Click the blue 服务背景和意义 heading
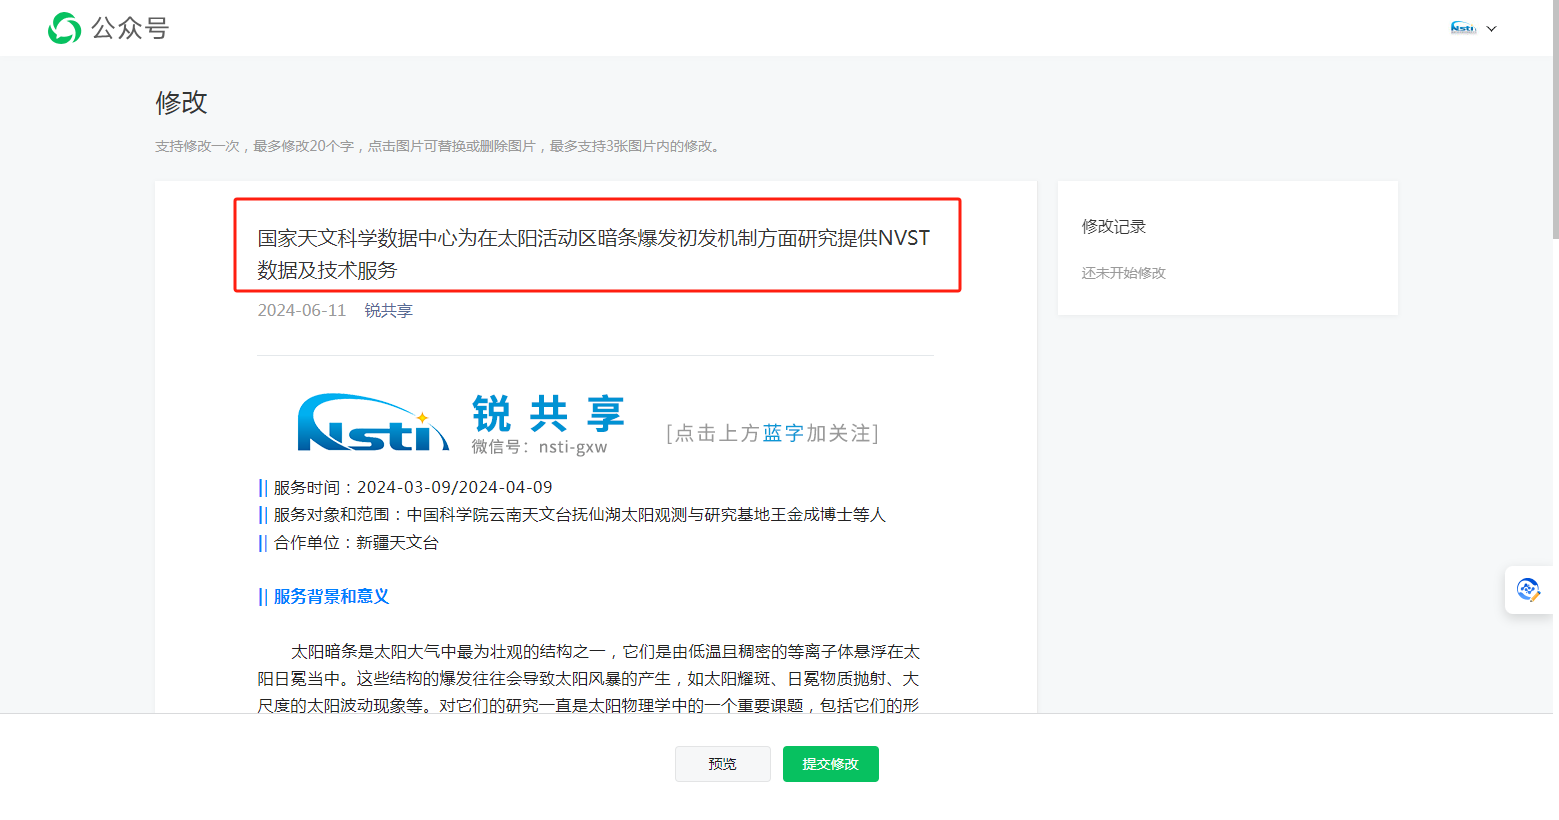Image resolution: width=1559 pixels, height=820 pixels. [323, 596]
